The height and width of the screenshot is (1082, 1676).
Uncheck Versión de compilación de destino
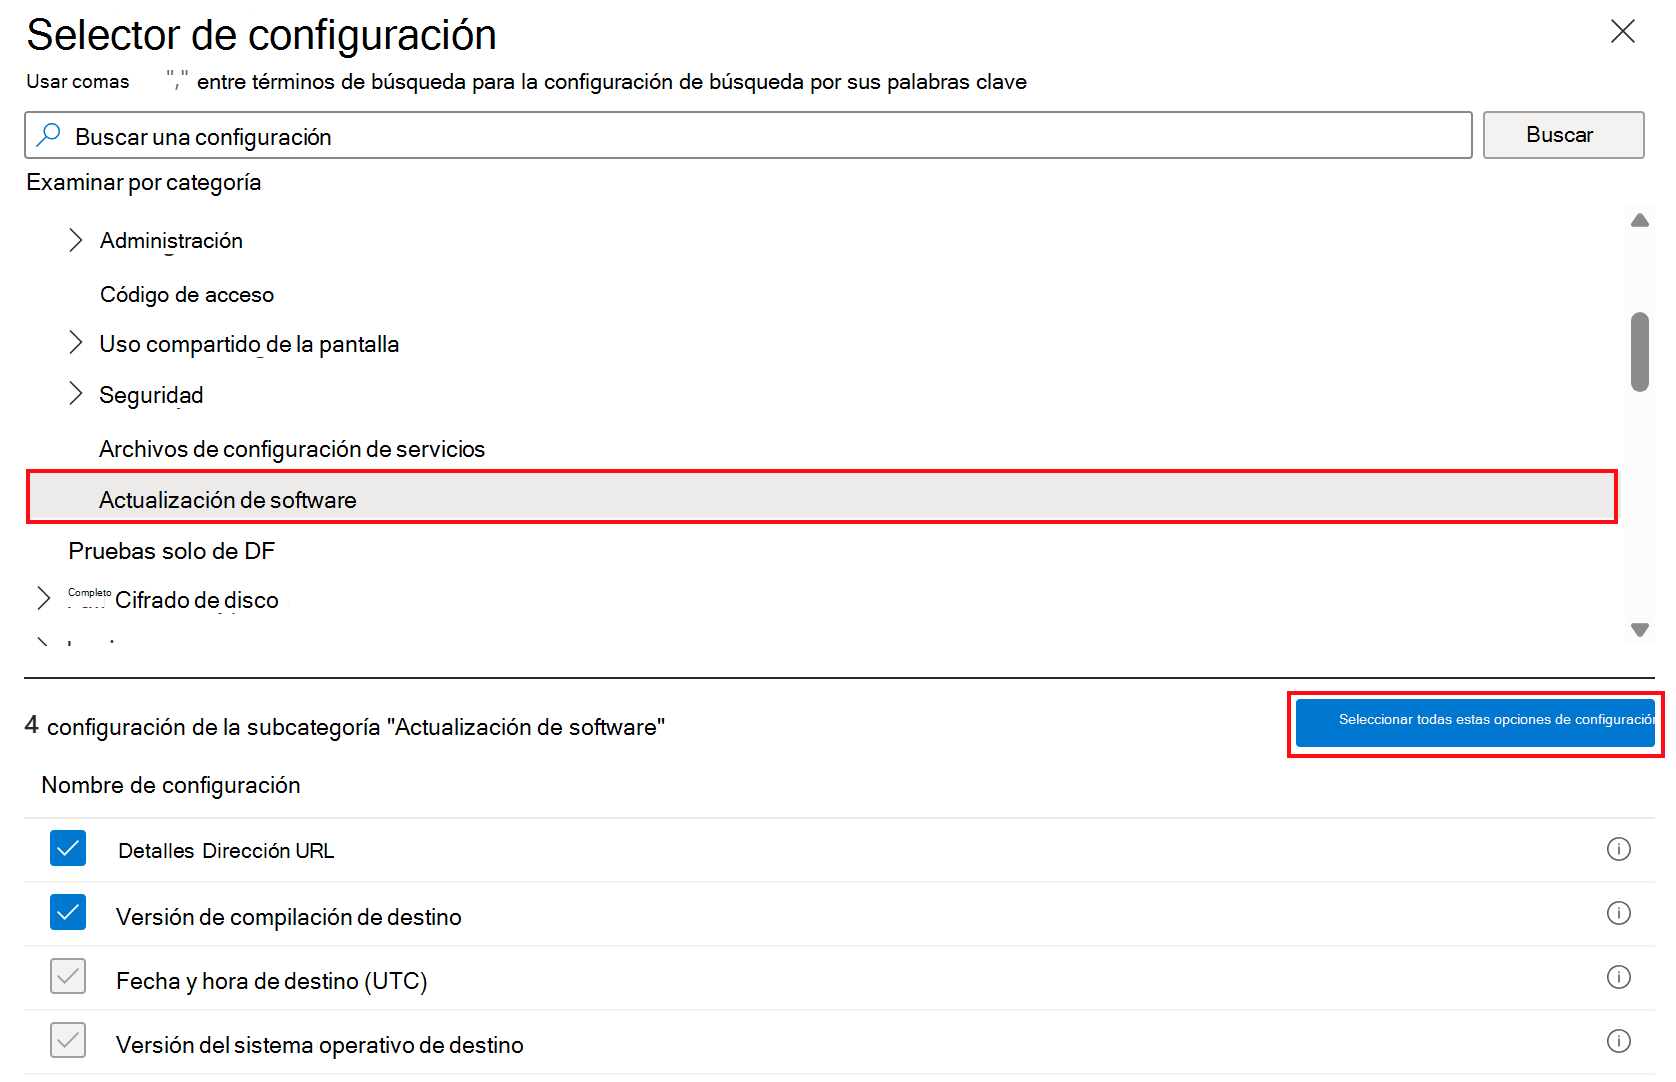pyautogui.click(x=68, y=912)
